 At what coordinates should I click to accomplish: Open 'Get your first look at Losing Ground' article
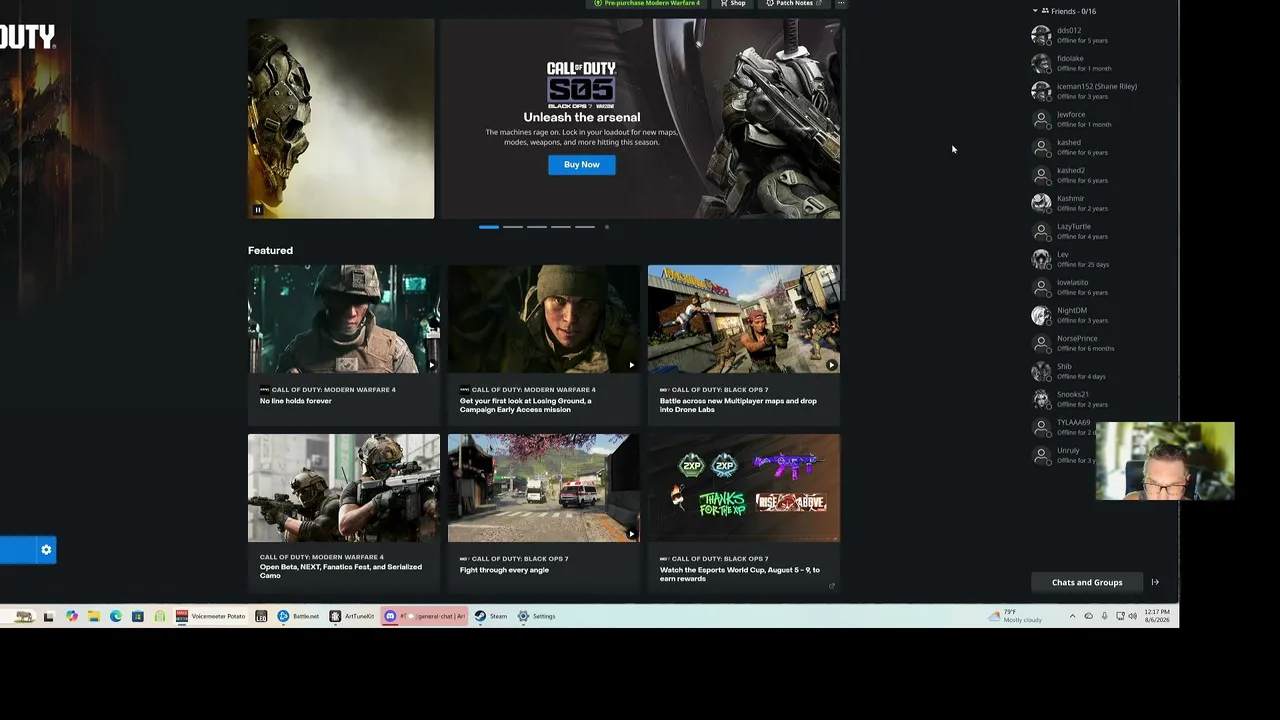[x=525, y=405]
